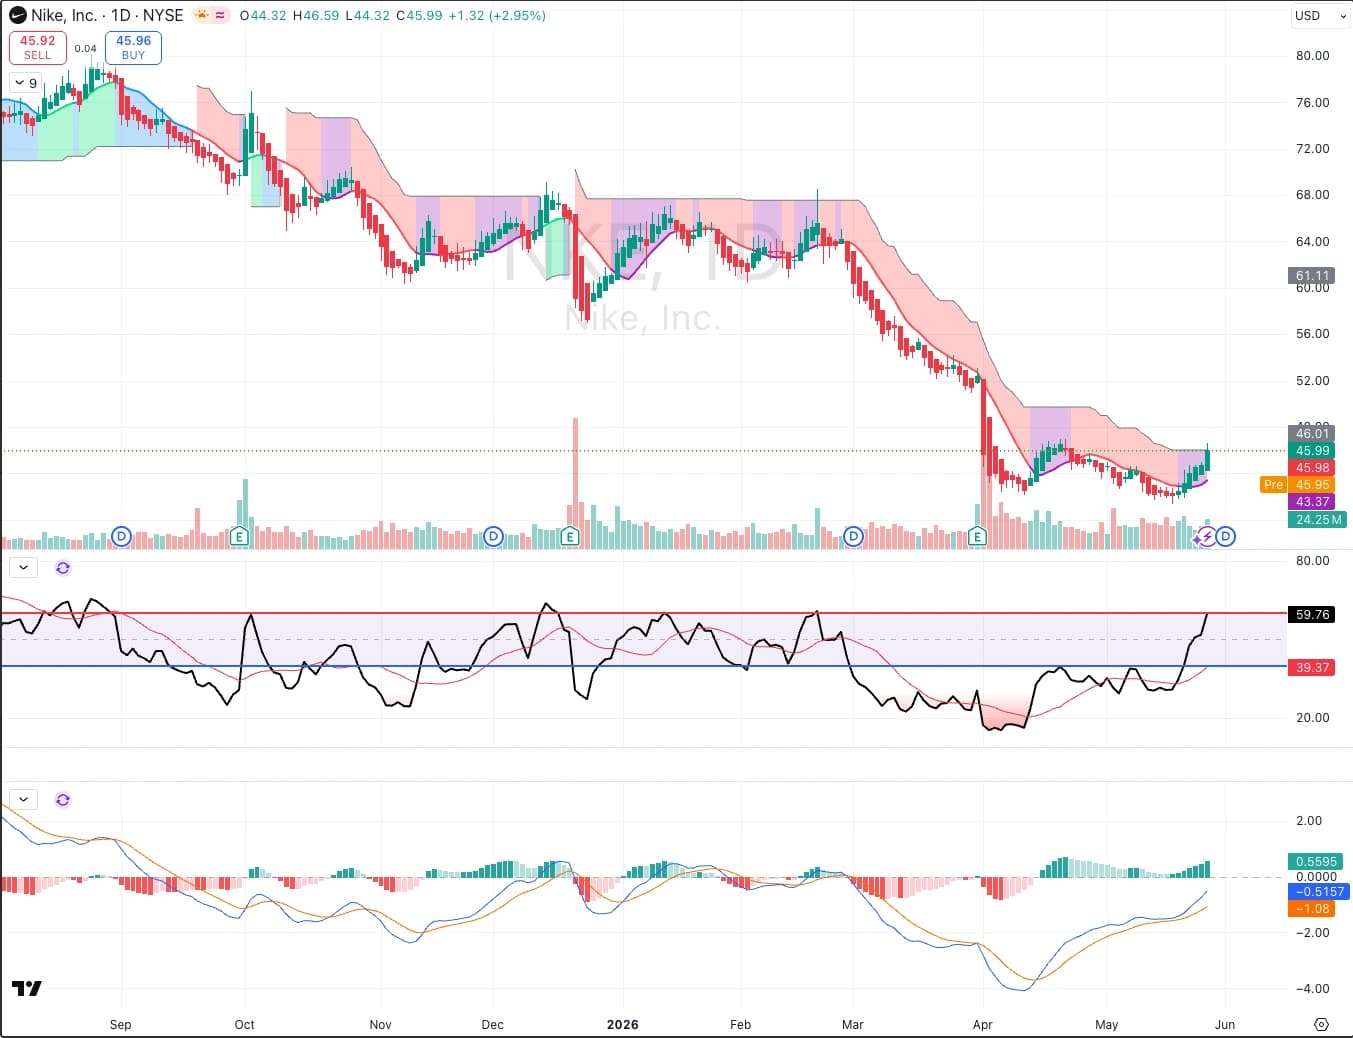Click the Apr label on time axis

point(982,1025)
